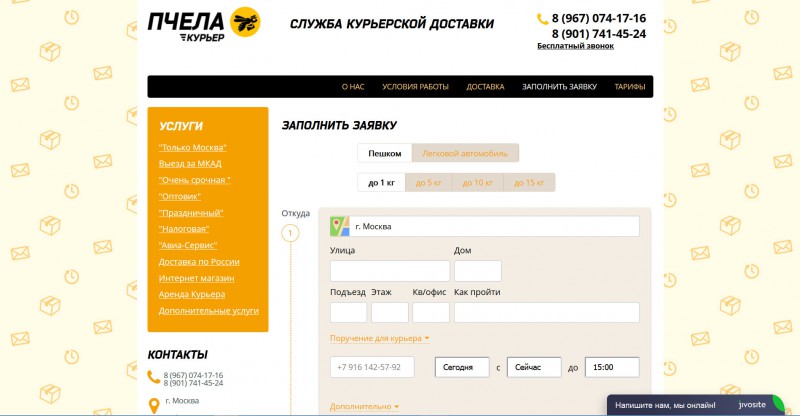Click the Контакты heading
800x416 pixels.
[x=178, y=355]
